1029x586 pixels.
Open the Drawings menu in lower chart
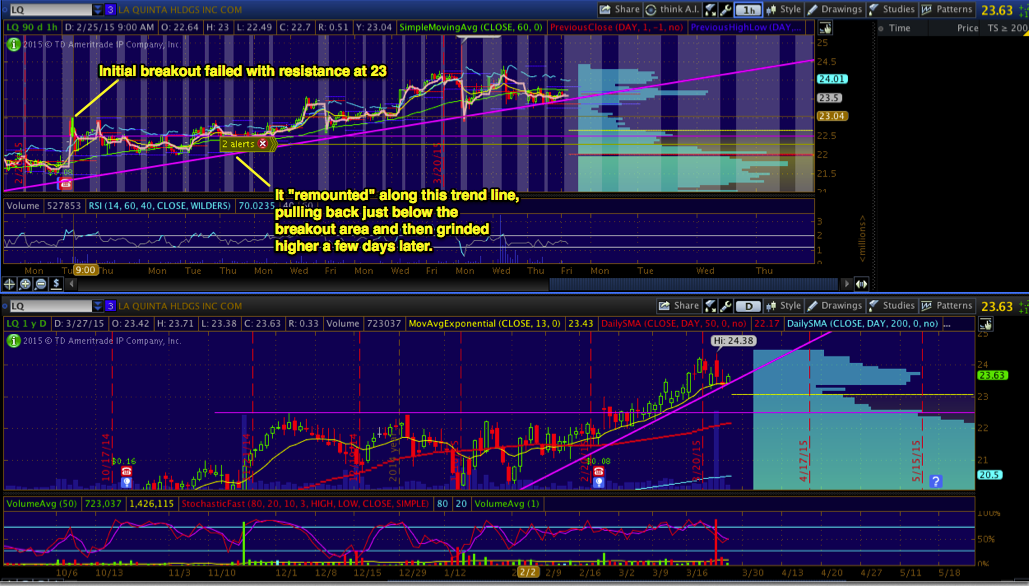[x=834, y=305]
